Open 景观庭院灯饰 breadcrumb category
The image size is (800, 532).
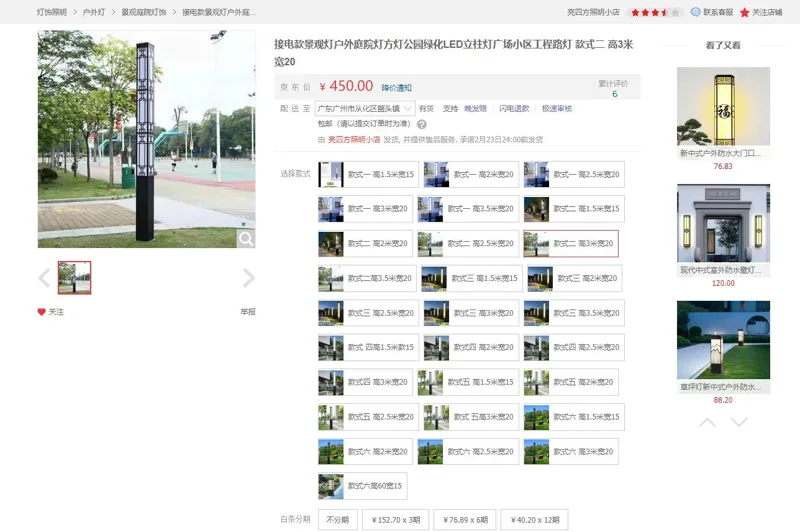click(x=144, y=12)
